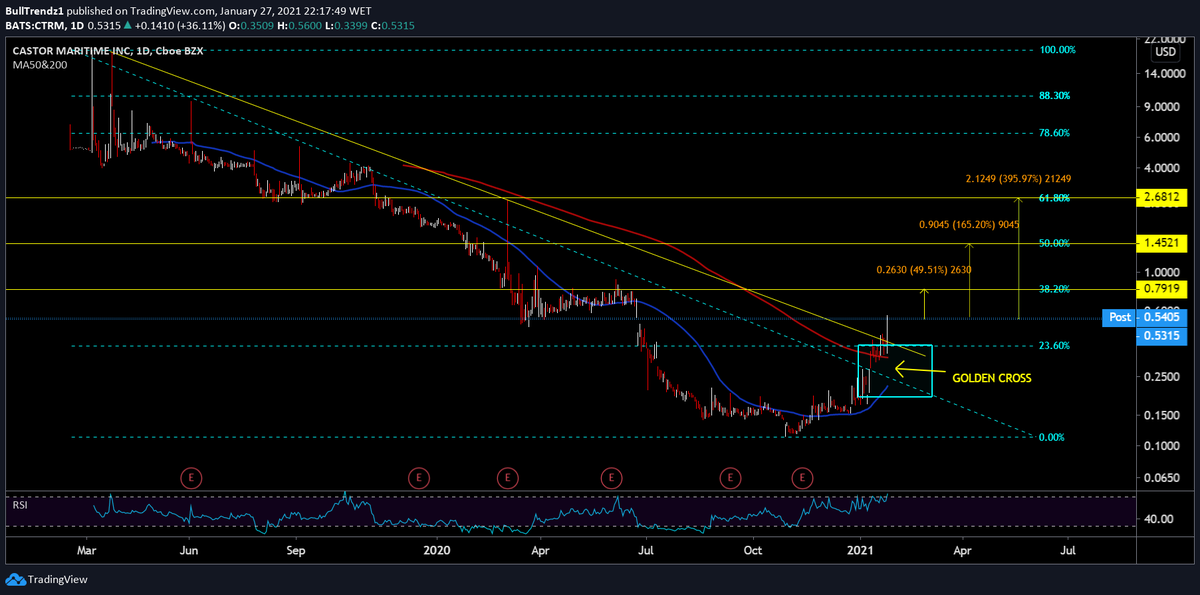Viewport: 1200px width, 595px height.
Task: Click the 2021 label on time axis
Action: (x=861, y=550)
